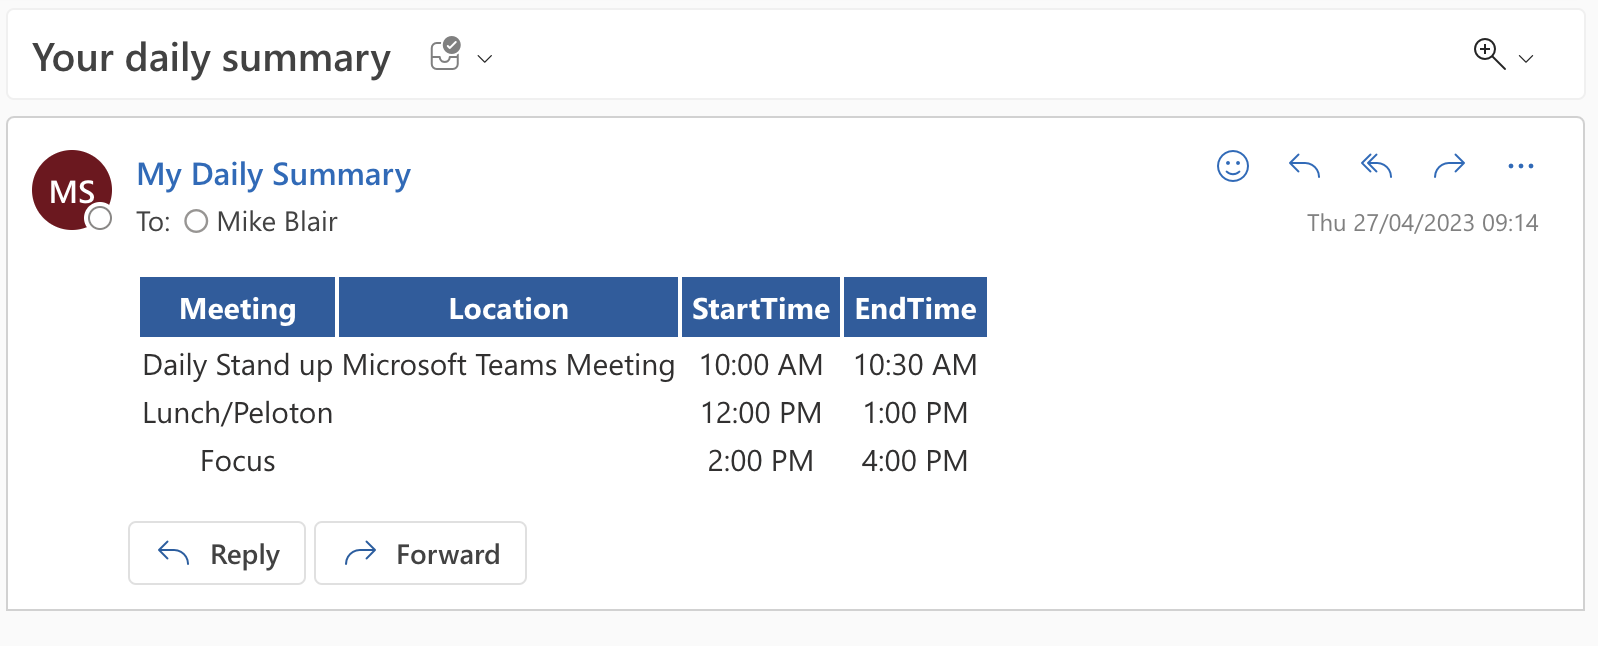This screenshot has height=646, width=1598.
Task: Open the My Daily Summary sender link
Action: (273, 174)
